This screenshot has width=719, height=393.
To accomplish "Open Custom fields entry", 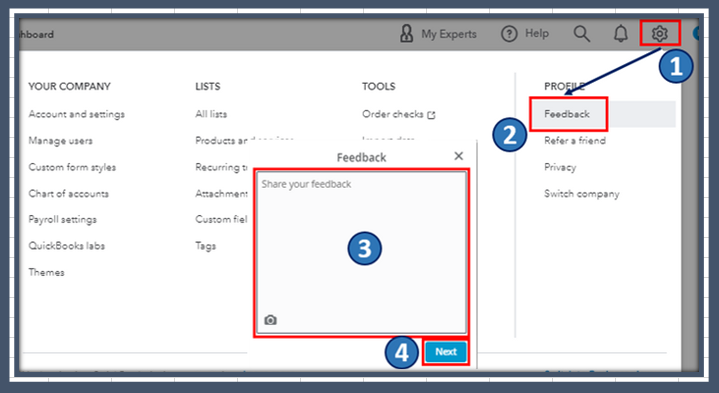I will [x=221, y=220].
